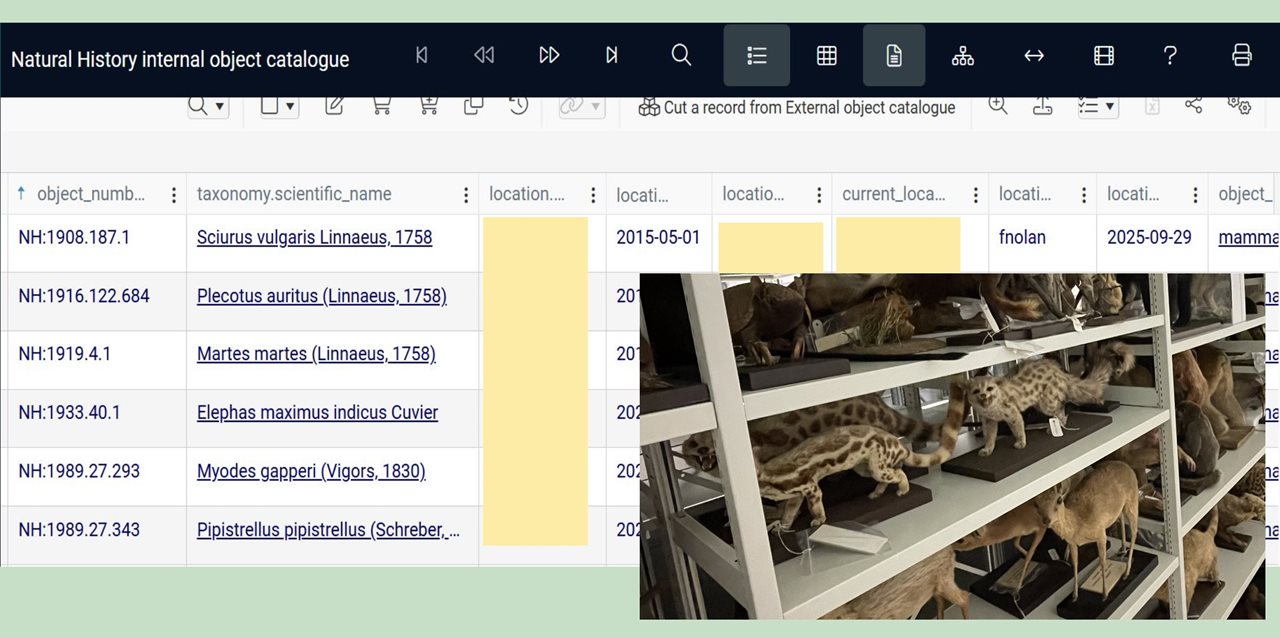
Task: Open the media filmstrip view
Action: (1104, 56)
